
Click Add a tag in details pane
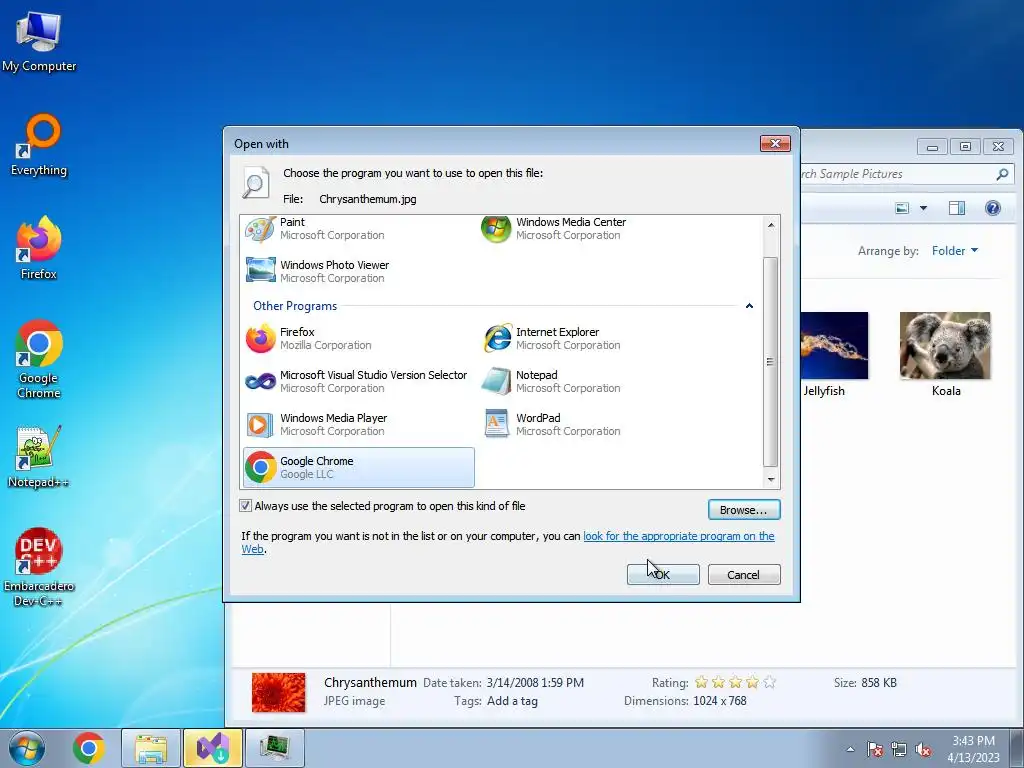[x=513, y=701]
